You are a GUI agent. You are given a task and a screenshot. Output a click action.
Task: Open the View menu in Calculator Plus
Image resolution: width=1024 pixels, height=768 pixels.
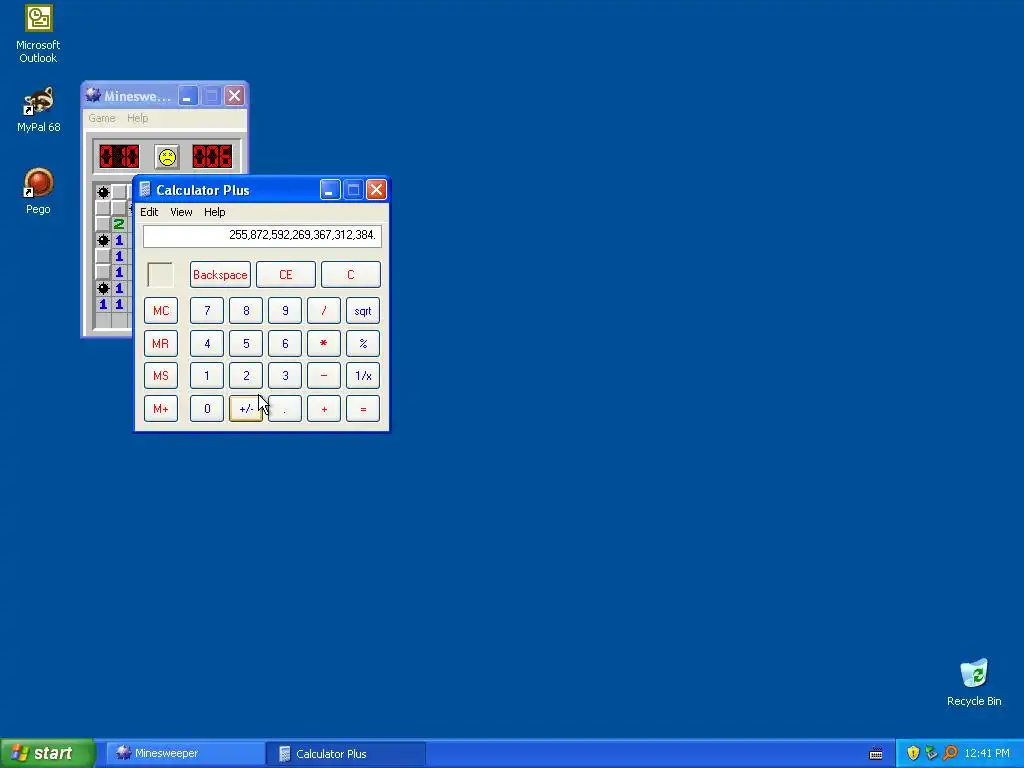[x=181, y=212]
